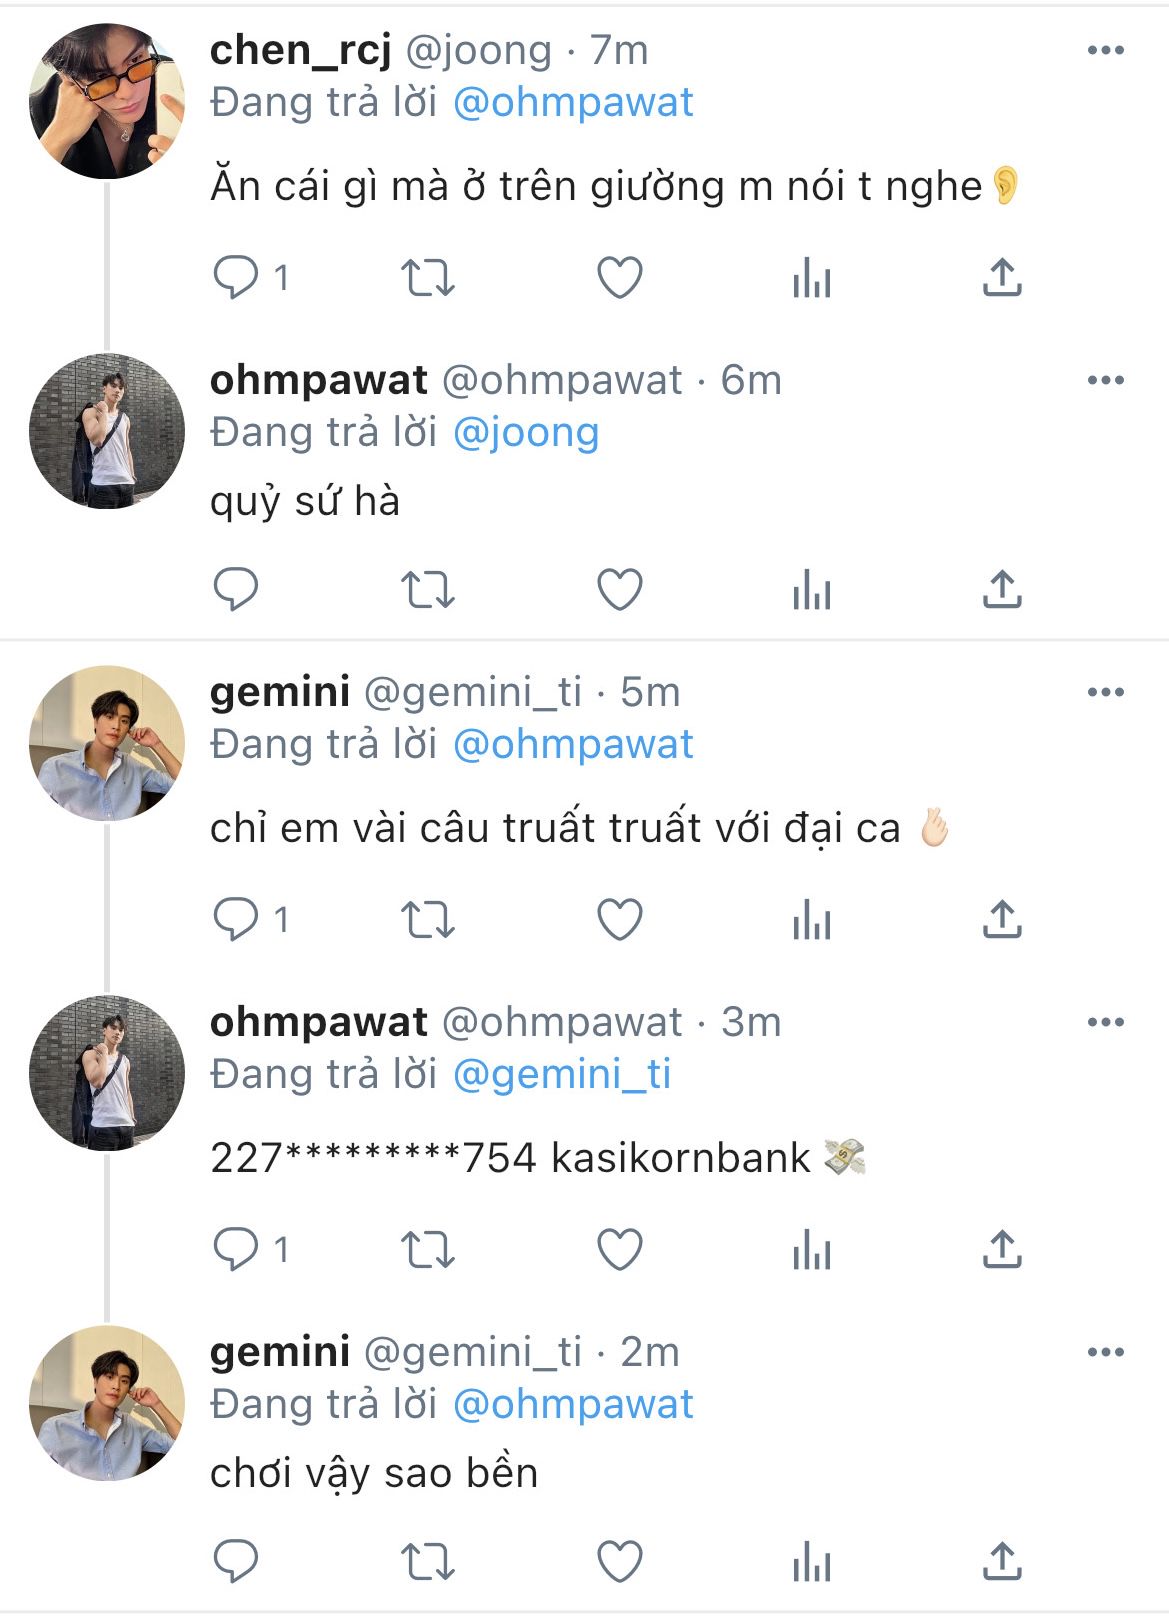Open chen_rcj's profile picture
This screenshot has height=1616, width=1169.
(107, 102)
